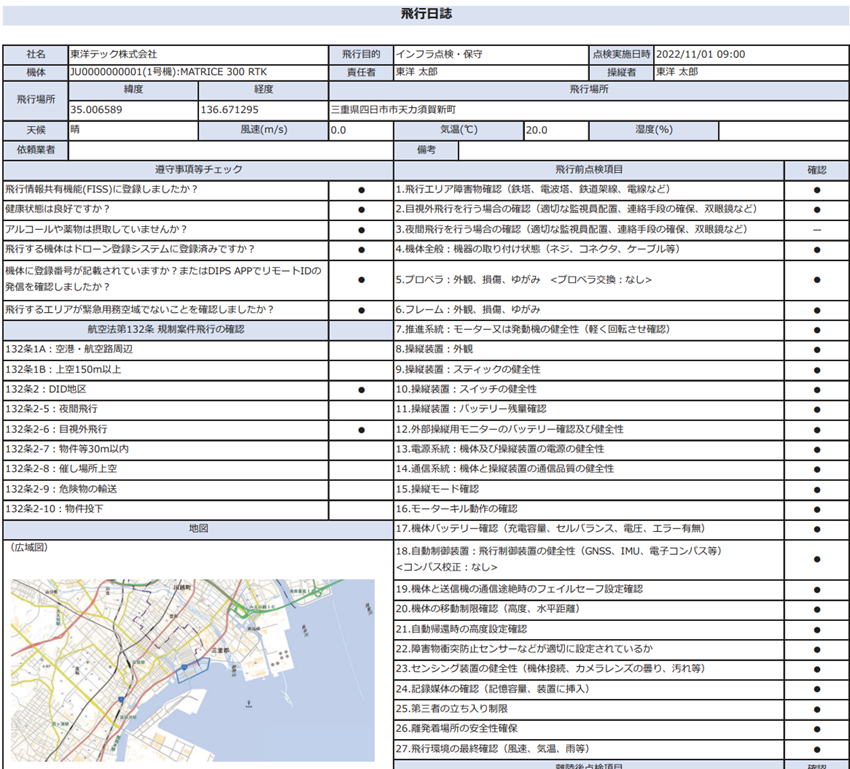Toggle the drone registration system check mark
850x769 pixels.
[362, 250]
